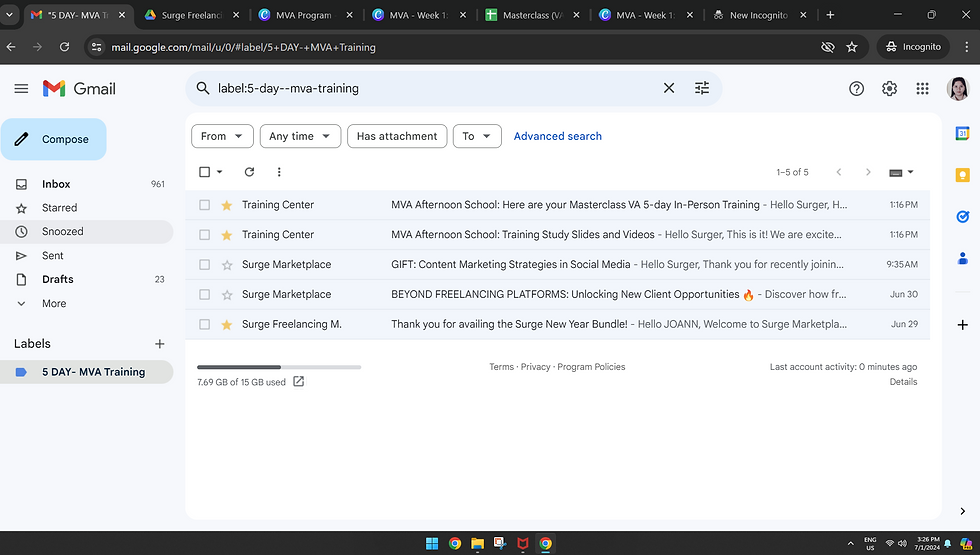Viewport: 980px width, 555px height.
Task: Open the To filter dropdown
Action: (x=477, y=136)
